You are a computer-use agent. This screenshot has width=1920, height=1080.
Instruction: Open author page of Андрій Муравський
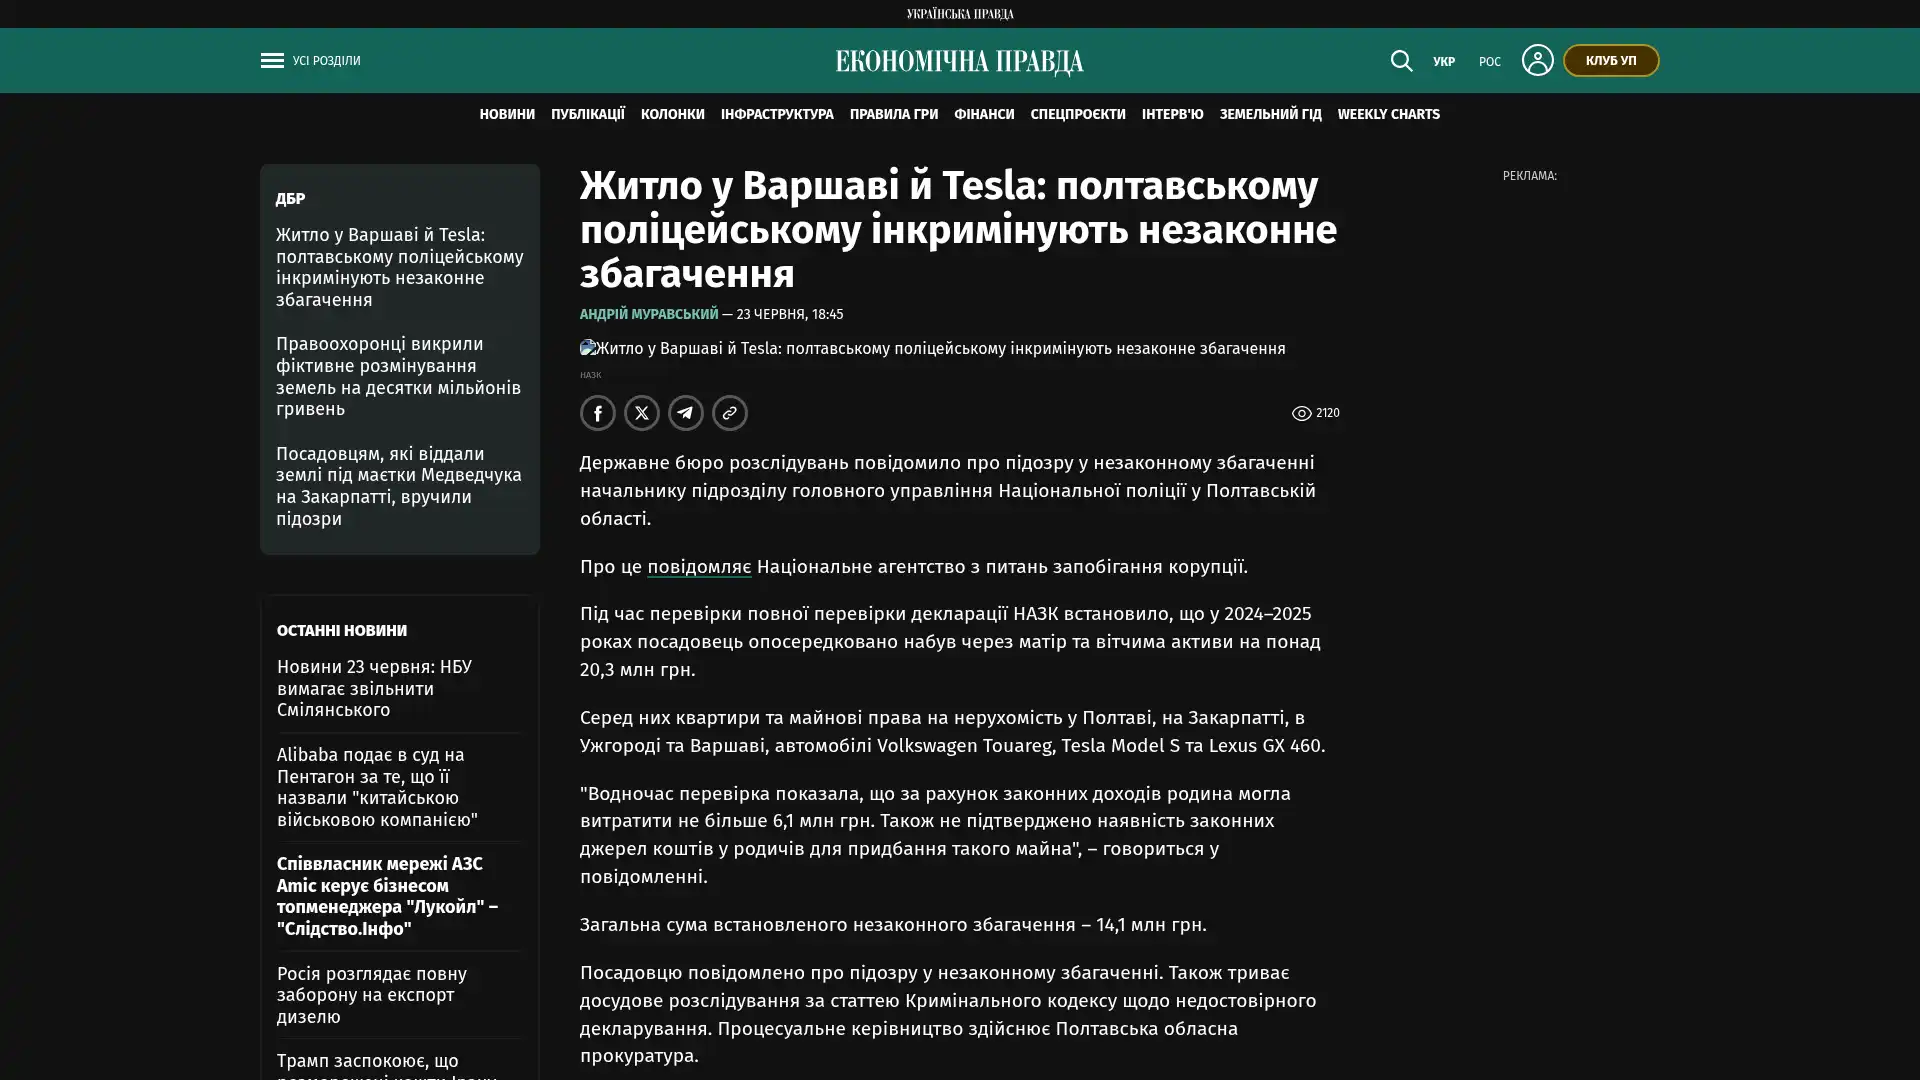click(649, 314)
